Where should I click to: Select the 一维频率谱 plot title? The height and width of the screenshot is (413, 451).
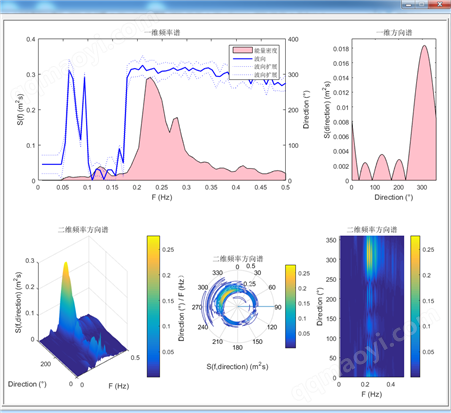[x=162, y=32]
